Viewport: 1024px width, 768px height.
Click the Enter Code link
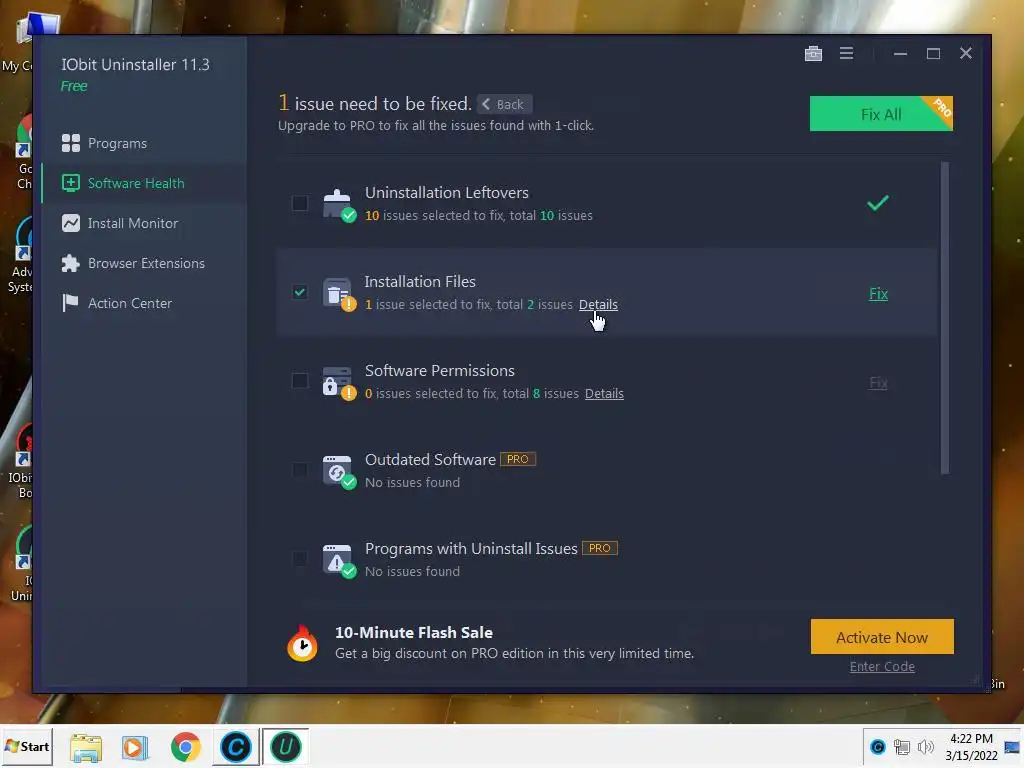tap(882, 667)
